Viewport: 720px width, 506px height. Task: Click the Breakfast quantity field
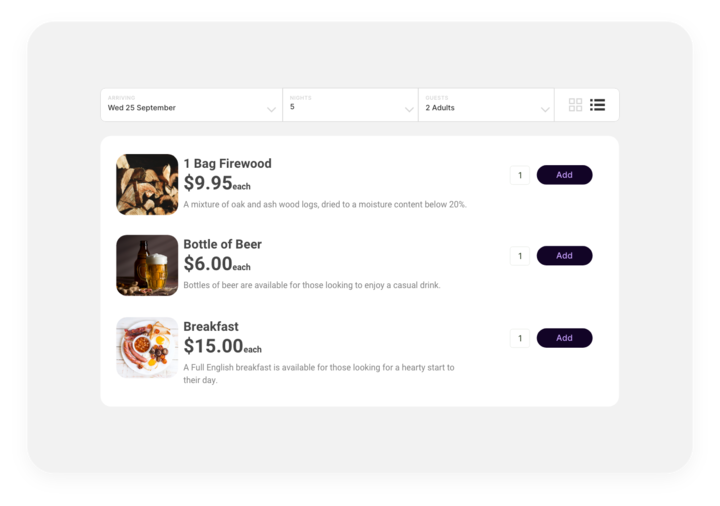(x=520, y=338)
